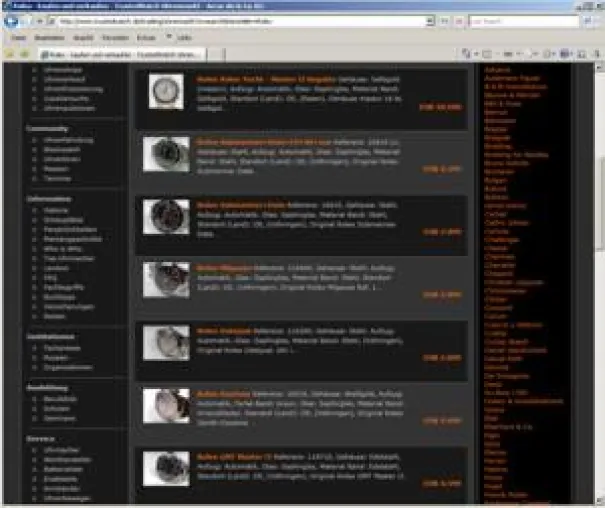Open the Favoriten menu
Viewport: 605px width, 508px height.
(115, 38)
